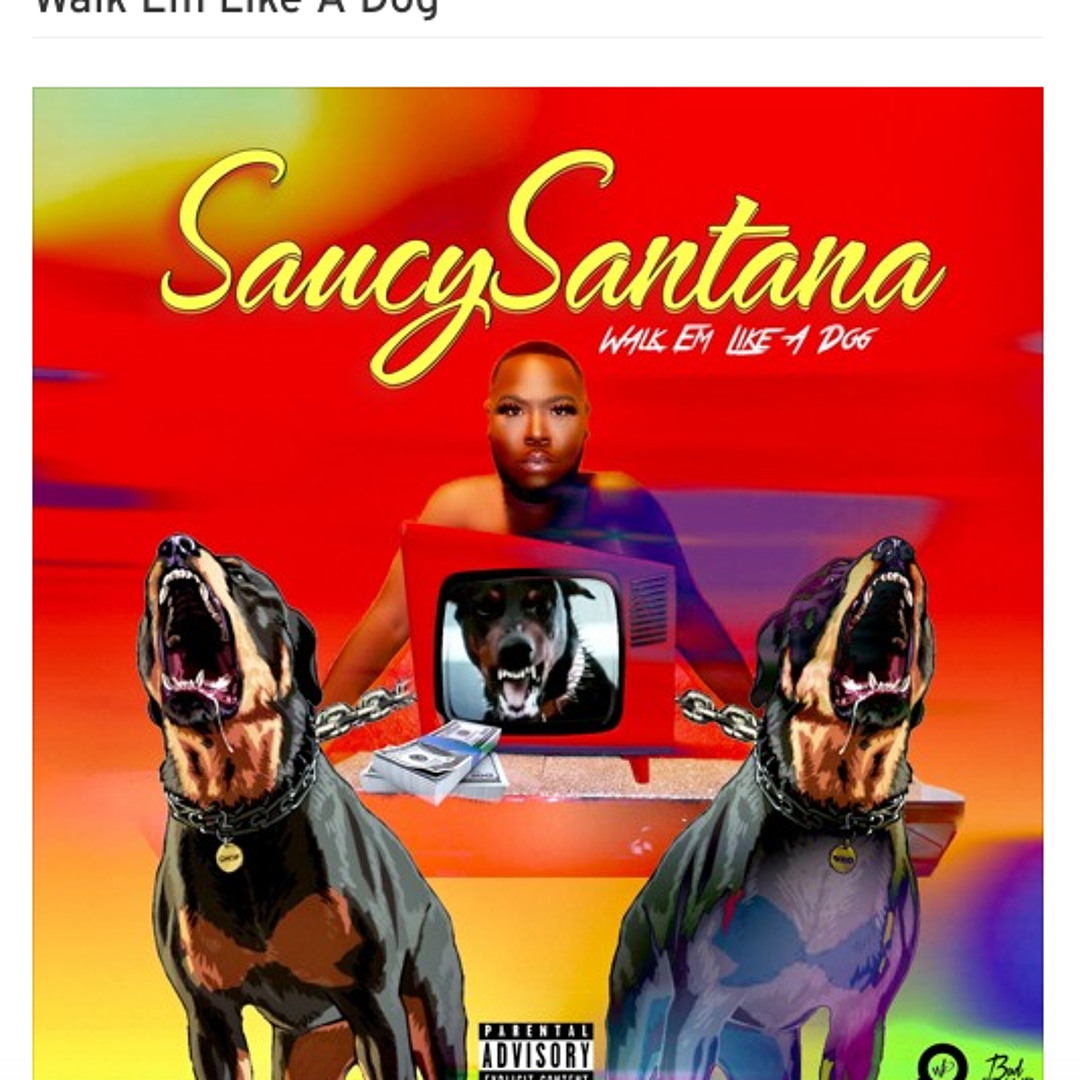Click the left dog's gold collar tag
This screenshot has width=1080, height=1080.
pyautogui.click(x=229, y=858)
